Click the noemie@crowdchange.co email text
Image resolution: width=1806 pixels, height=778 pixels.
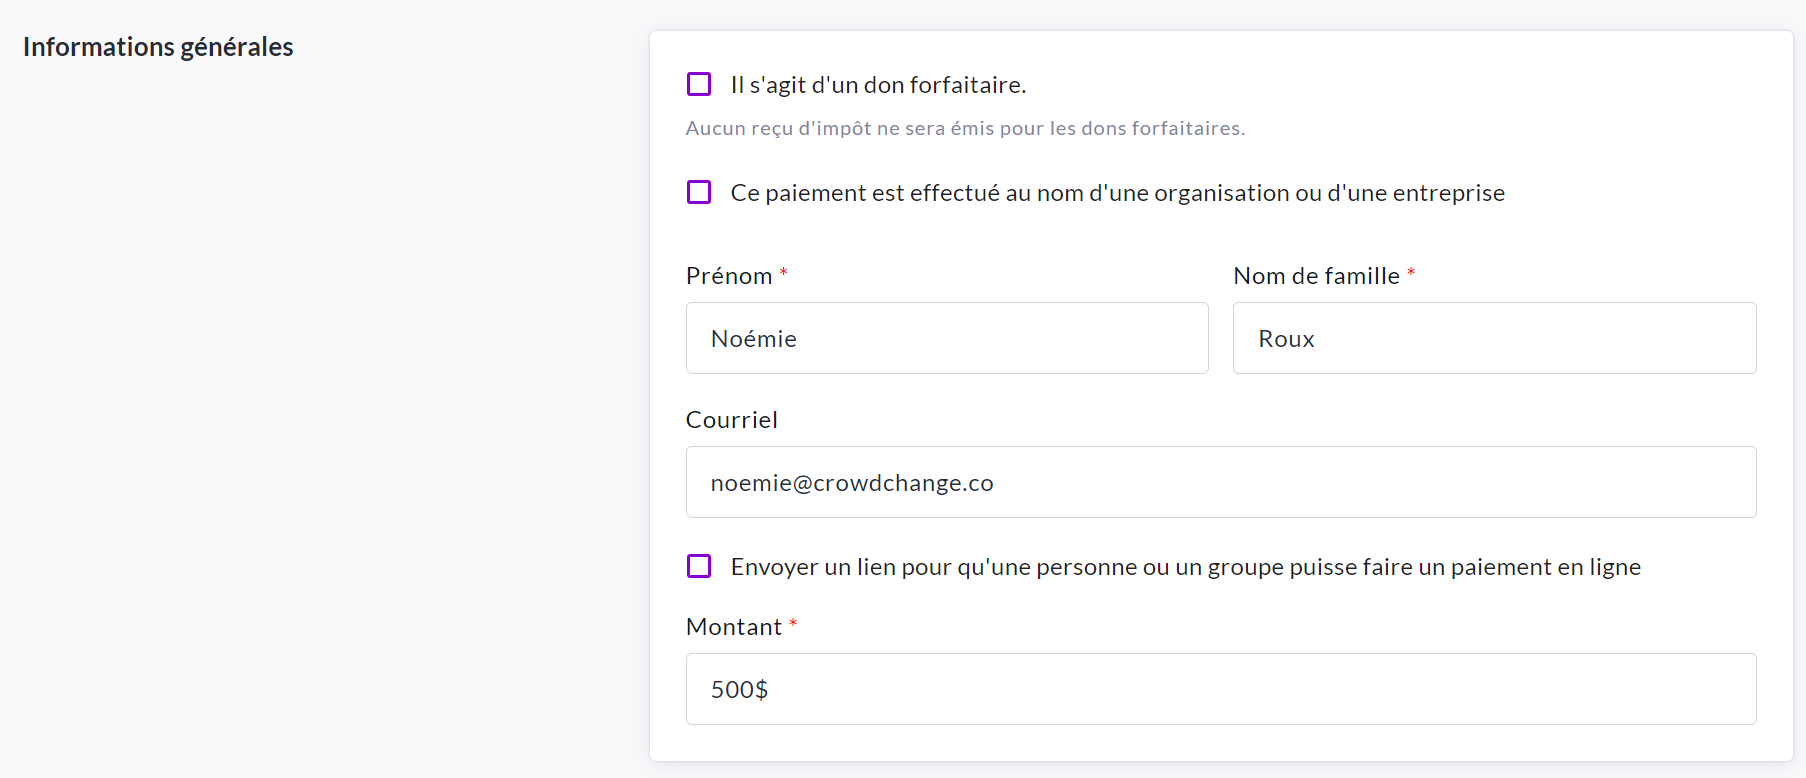click(x=852, y=483)
